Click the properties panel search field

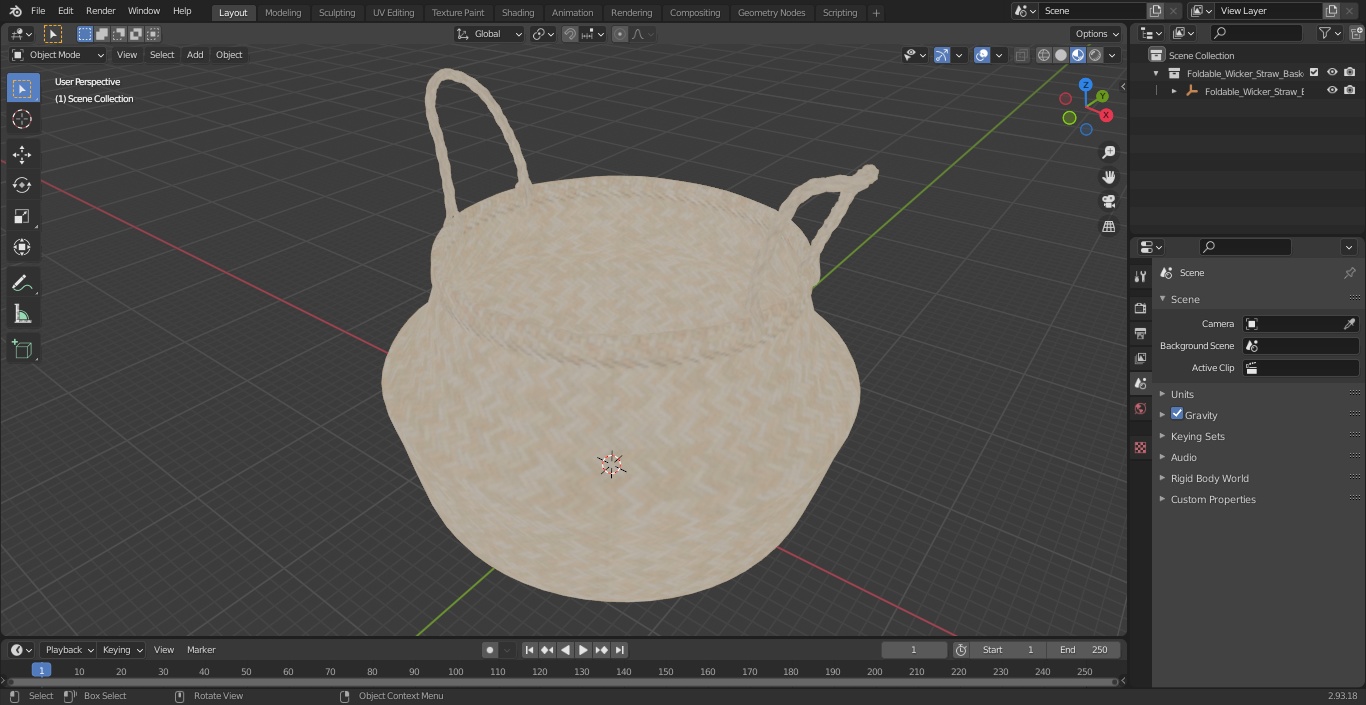(1245, 247)
